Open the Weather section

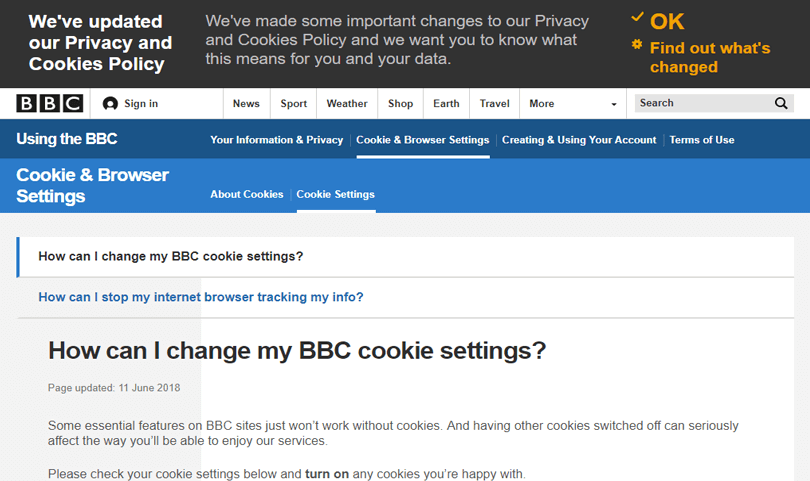(x=347, y=103)
